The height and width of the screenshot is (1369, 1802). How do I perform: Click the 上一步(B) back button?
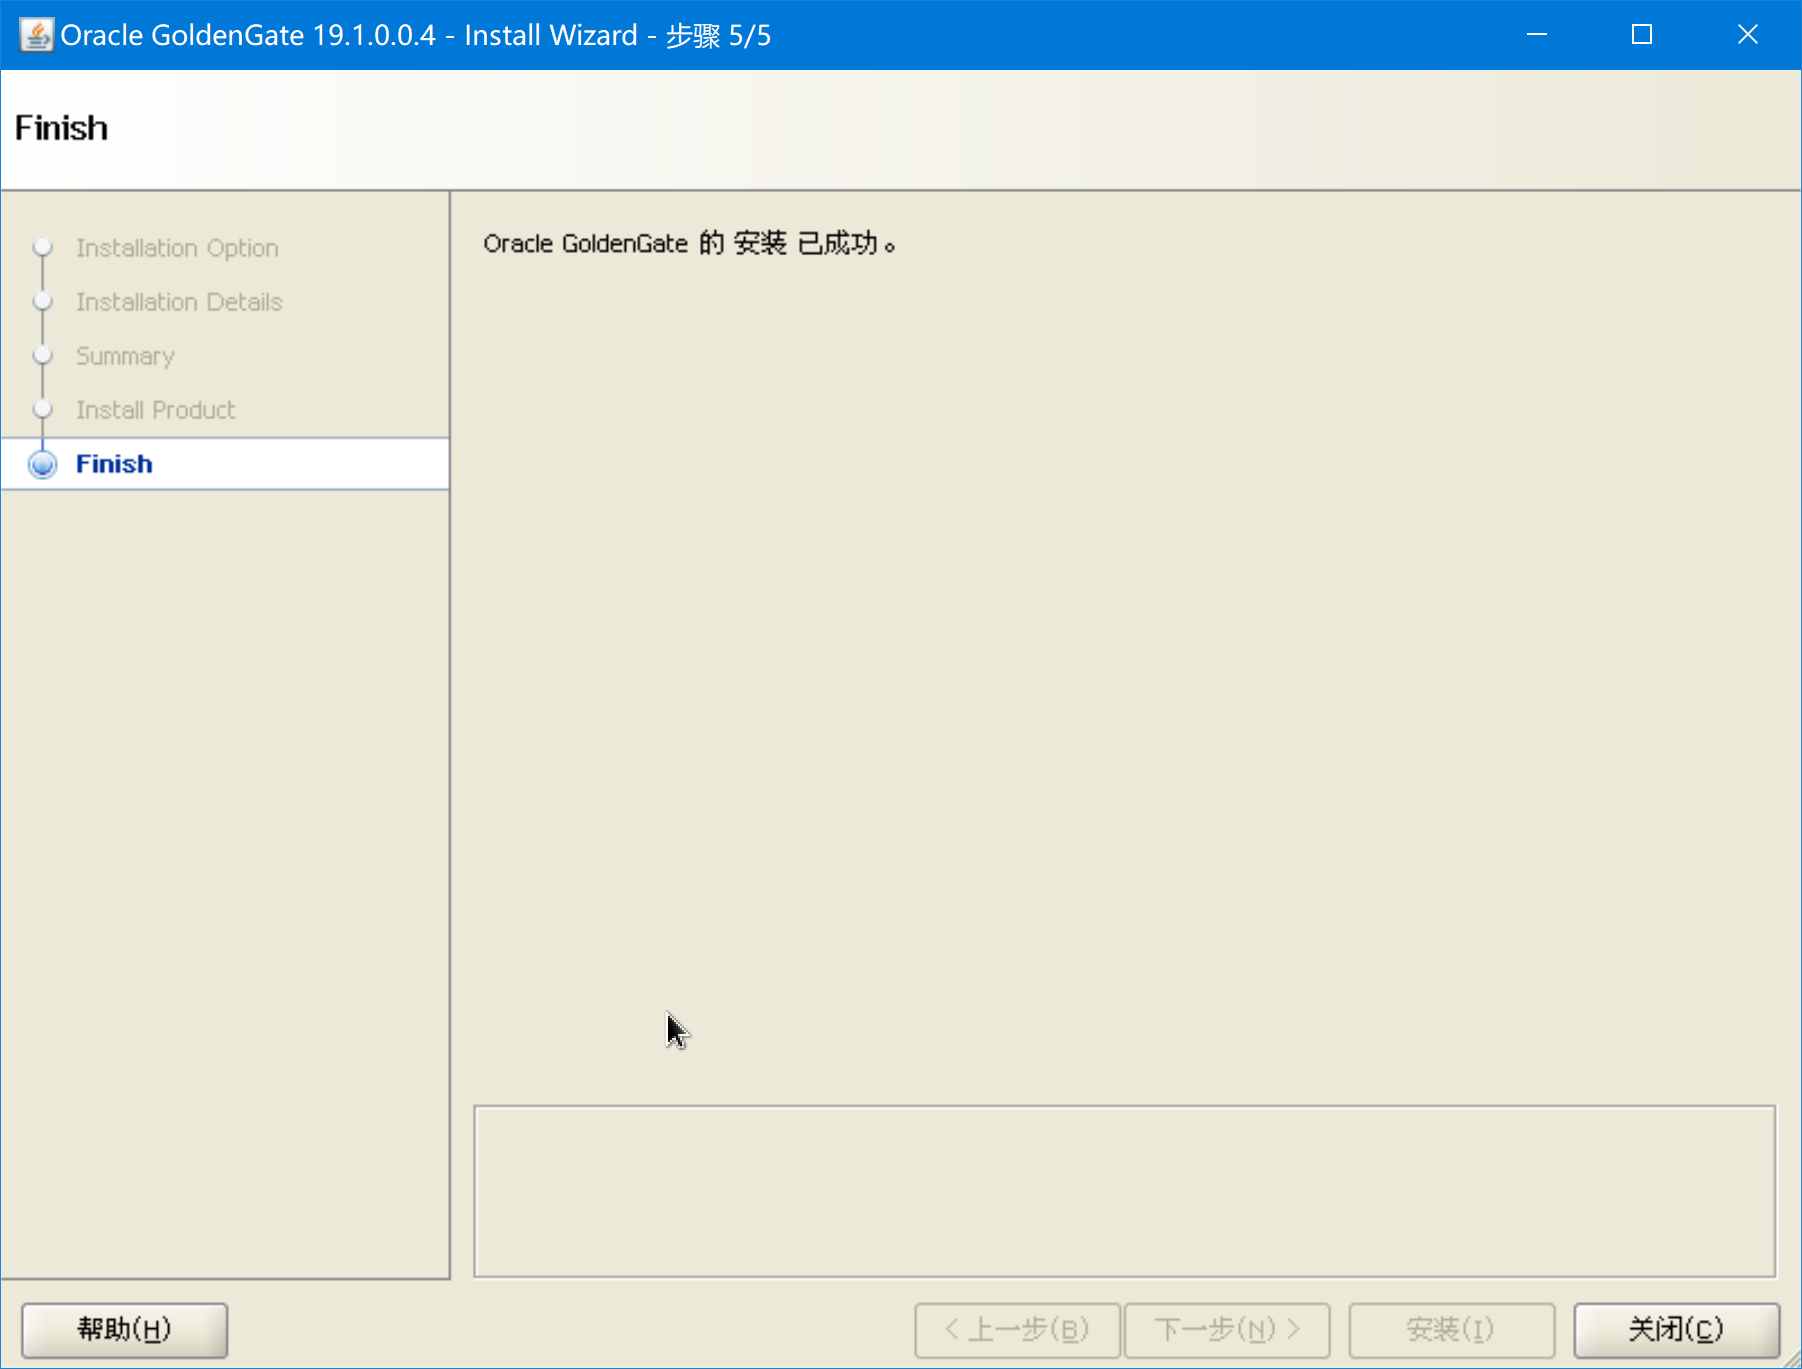(x=1017, y=1329)
